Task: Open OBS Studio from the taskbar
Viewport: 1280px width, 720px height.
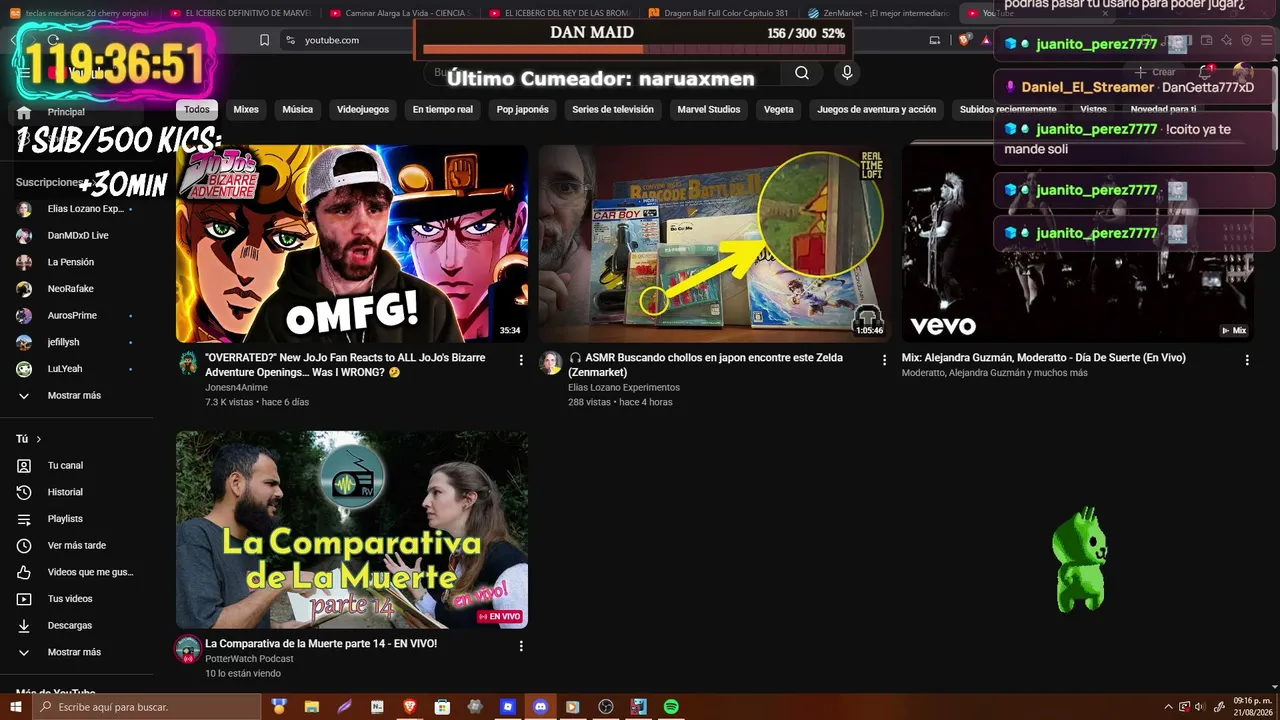Action: coord(606,707)
